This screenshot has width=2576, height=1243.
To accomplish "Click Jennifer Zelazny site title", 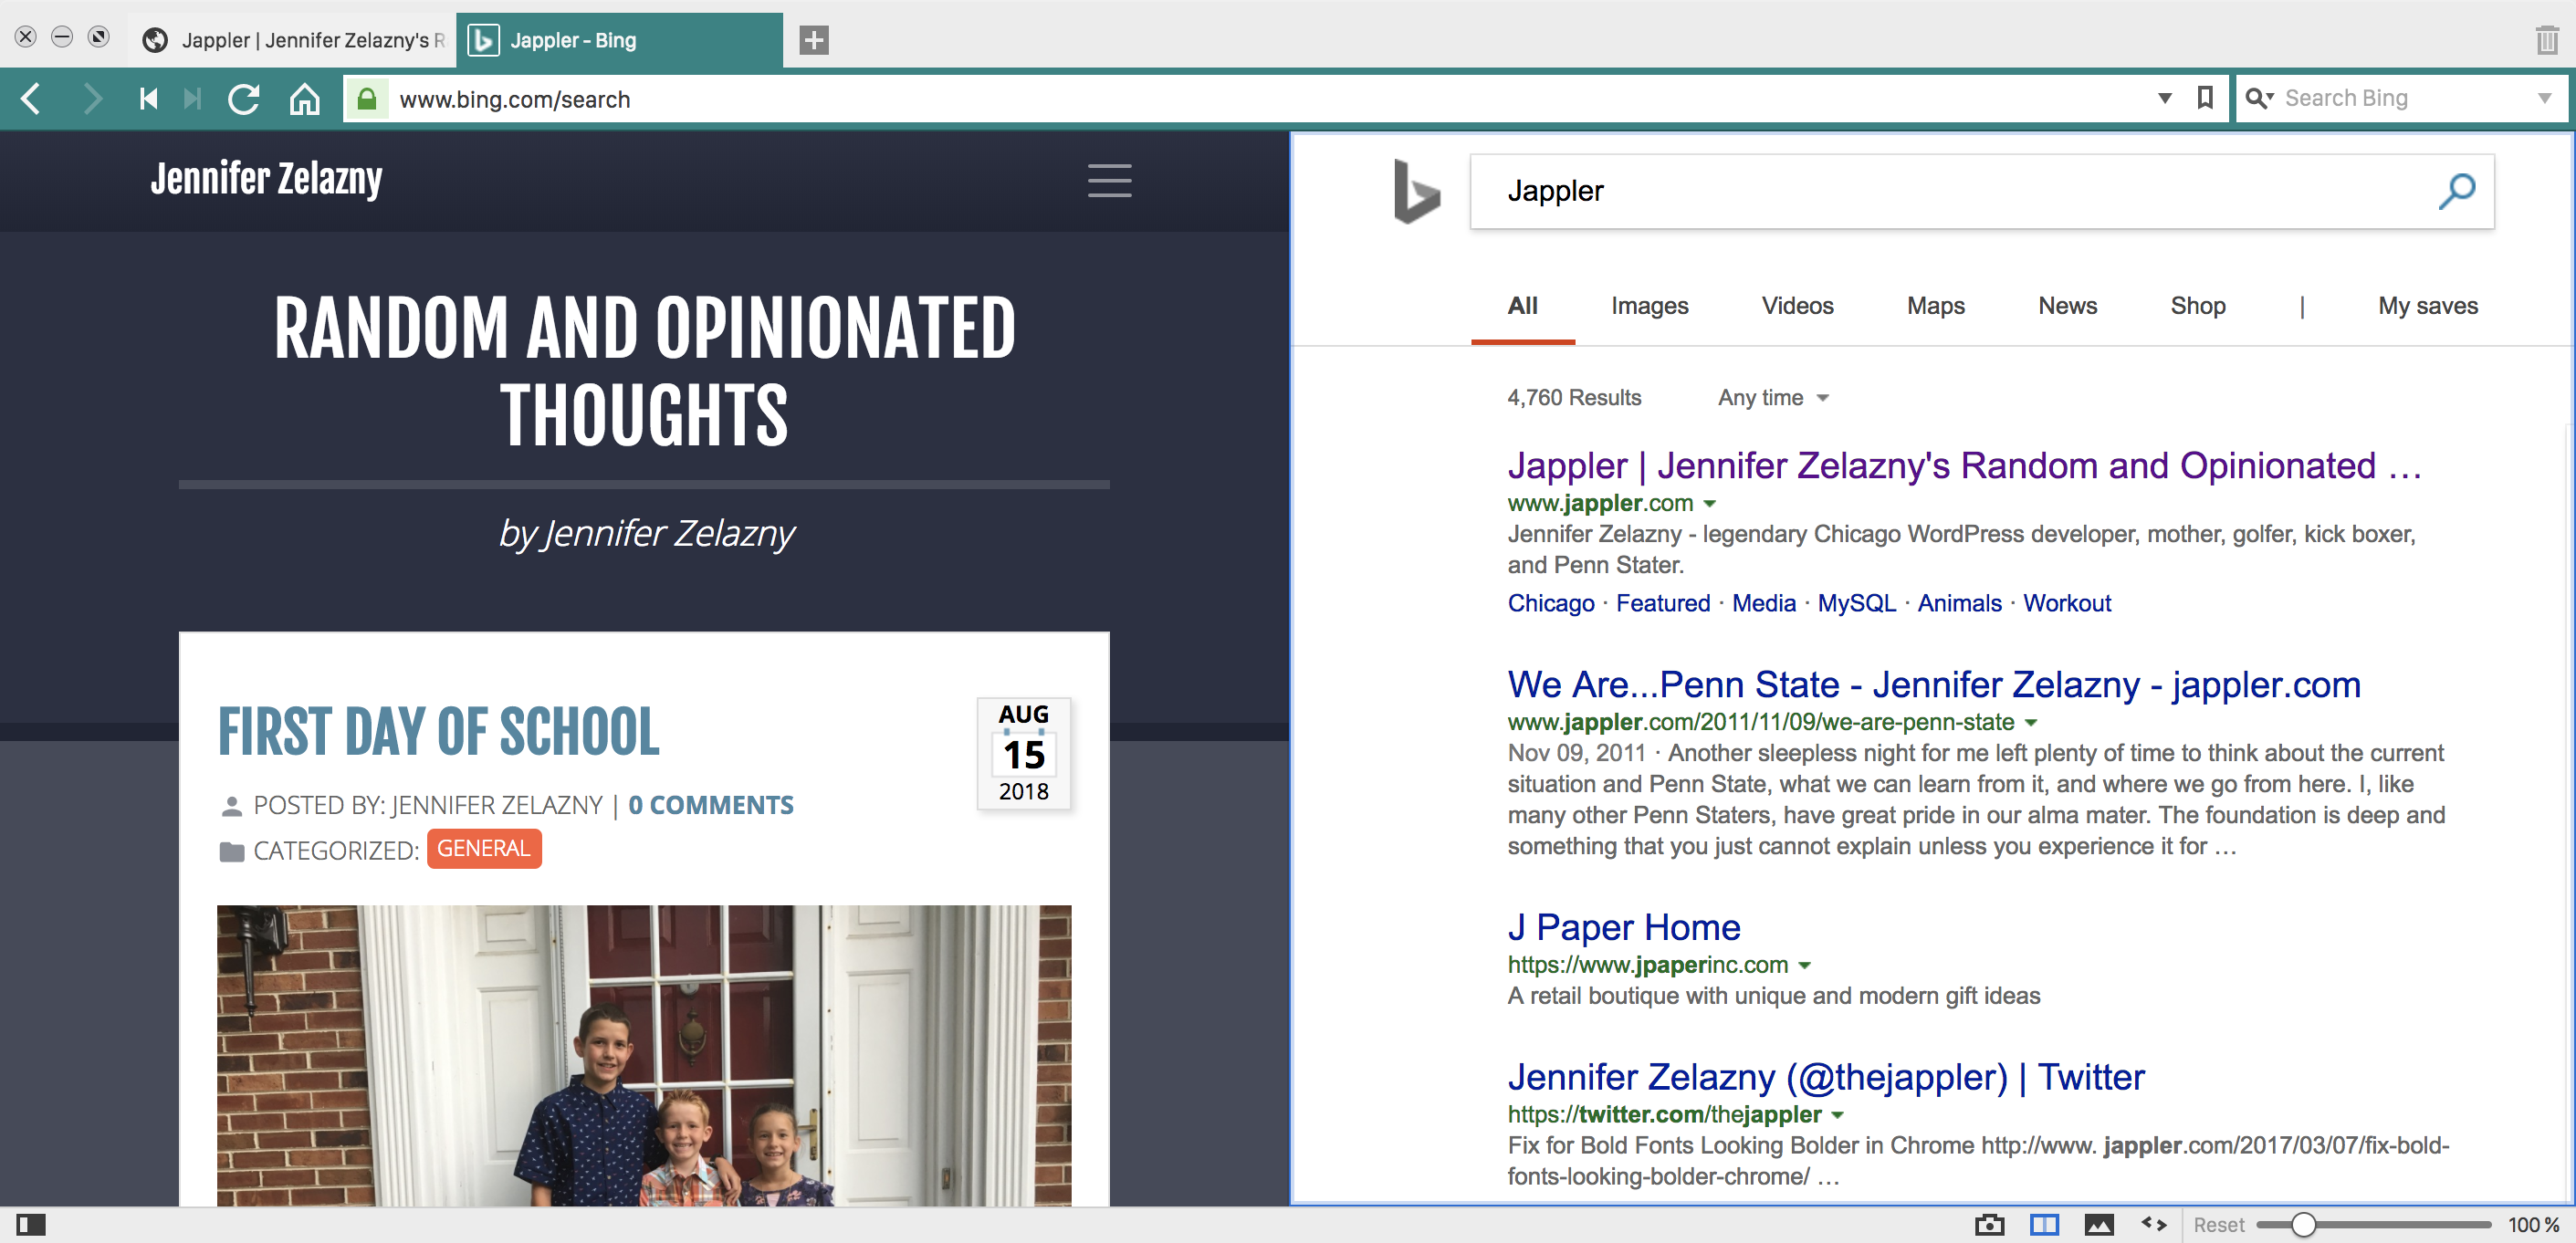I will tap(266, 180).
